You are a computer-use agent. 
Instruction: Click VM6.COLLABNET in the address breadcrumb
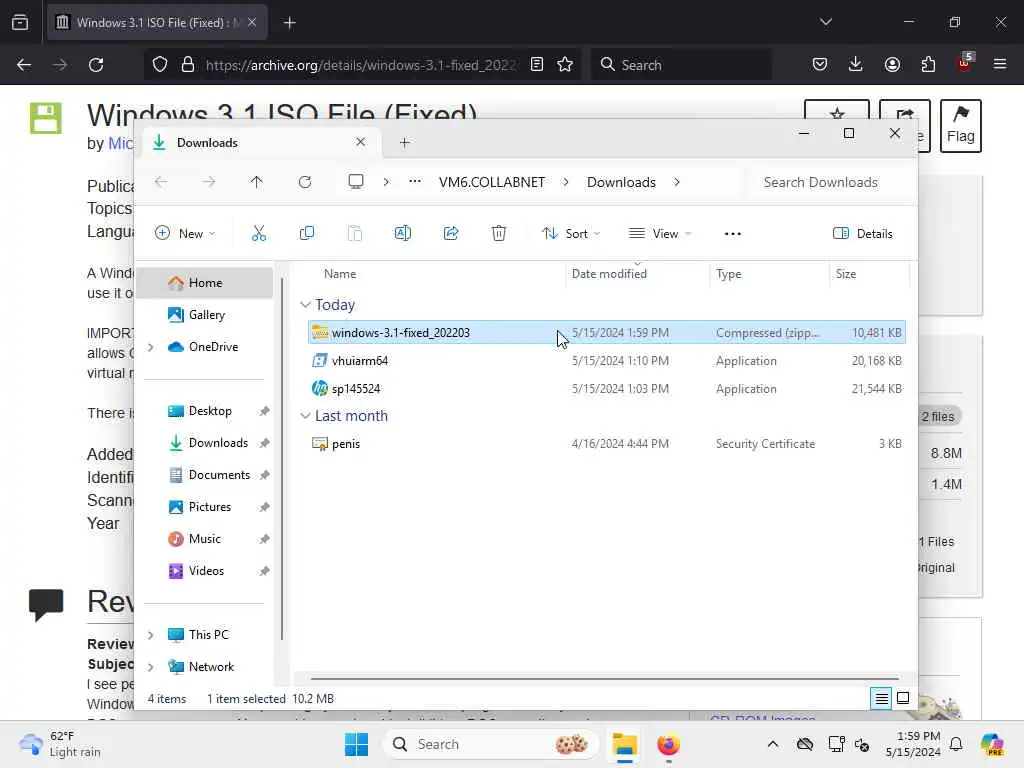492,182
